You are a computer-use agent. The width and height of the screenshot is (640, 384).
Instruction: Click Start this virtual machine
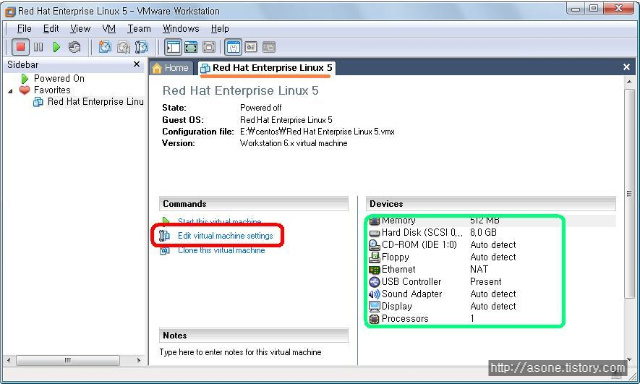(x=219, y=222)
